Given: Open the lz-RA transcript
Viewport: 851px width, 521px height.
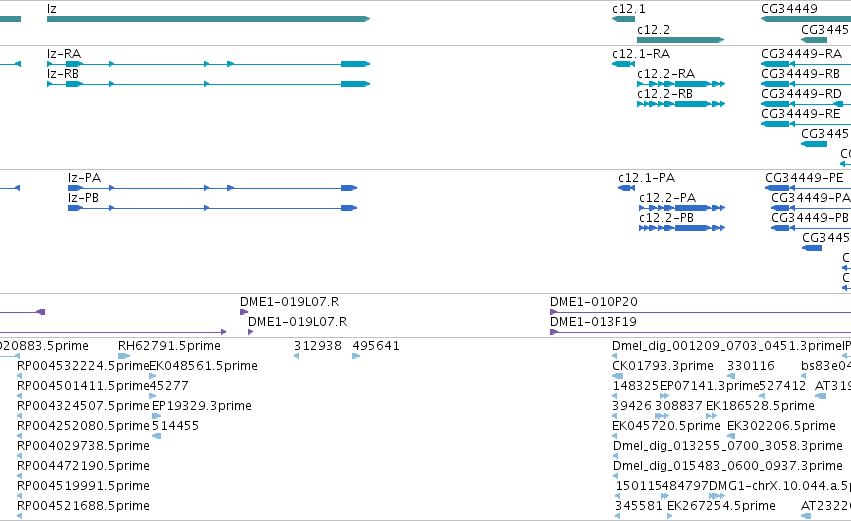Looking at the screenshot, I should pos(208,64).
